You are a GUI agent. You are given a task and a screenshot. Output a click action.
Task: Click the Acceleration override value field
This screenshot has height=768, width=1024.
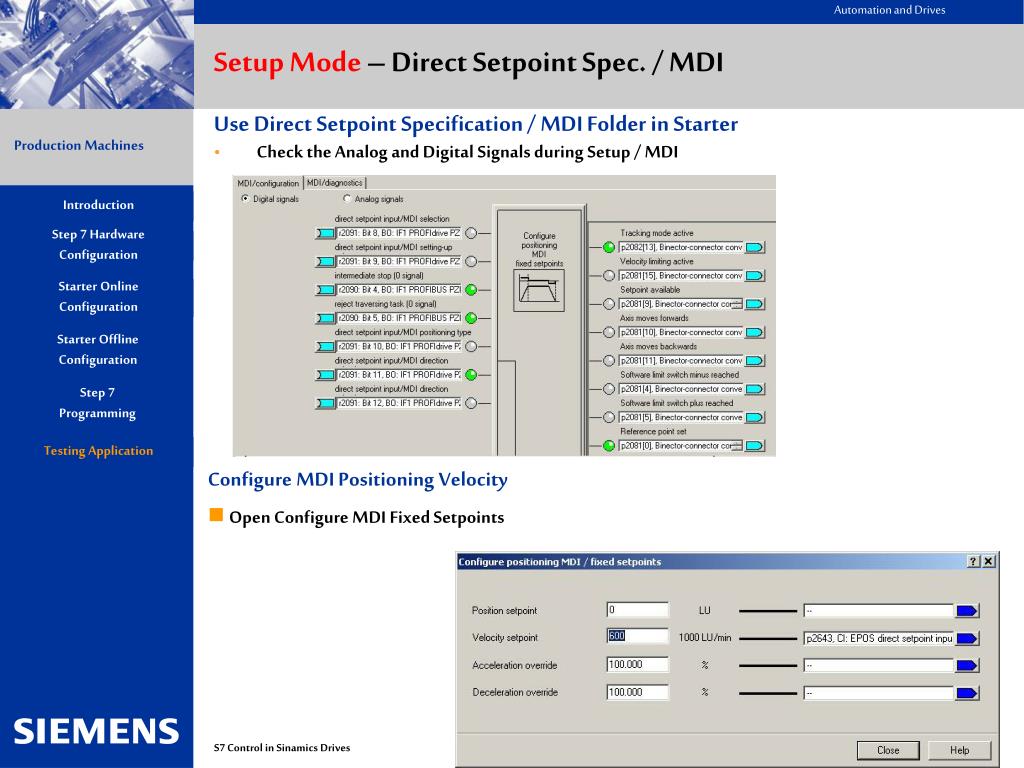coord(637,665)
